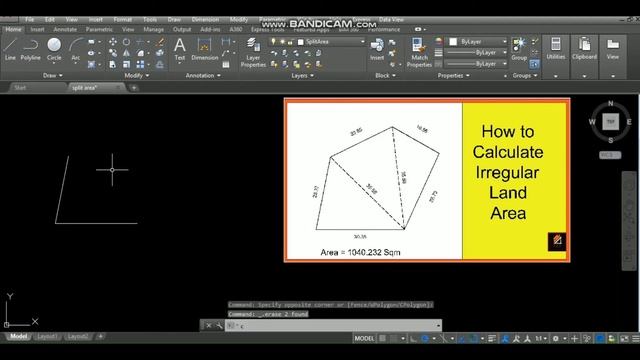This screenshot has width=640, height=360.
Task: Click the Scale tool icon
Action: 127,64
